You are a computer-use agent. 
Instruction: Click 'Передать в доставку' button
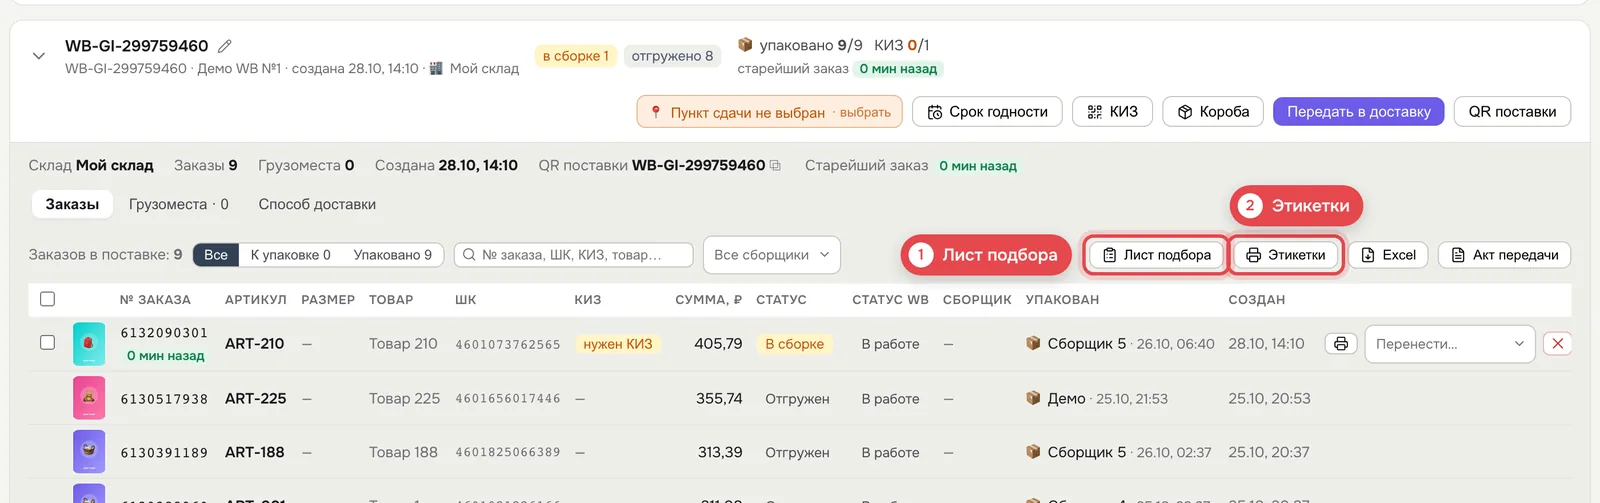[x=1358, y=112]
